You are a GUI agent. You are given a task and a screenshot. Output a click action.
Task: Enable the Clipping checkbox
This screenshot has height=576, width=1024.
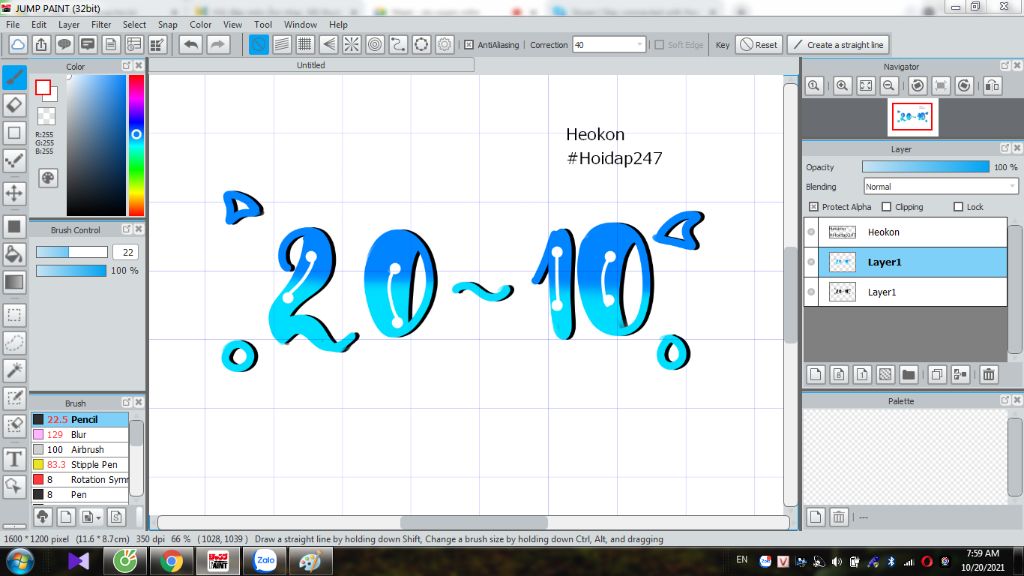886,206
